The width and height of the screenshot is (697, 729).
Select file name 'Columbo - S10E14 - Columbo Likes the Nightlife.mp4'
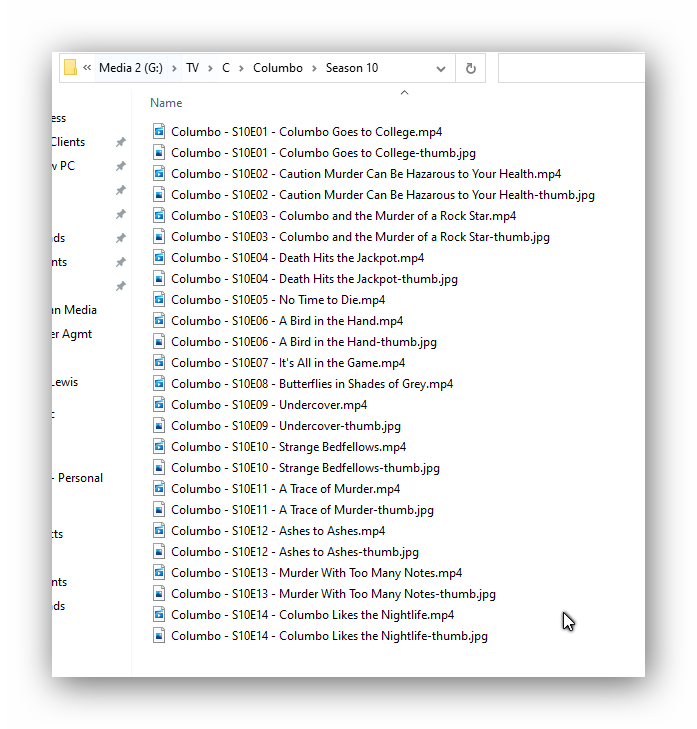coord(312,615)
